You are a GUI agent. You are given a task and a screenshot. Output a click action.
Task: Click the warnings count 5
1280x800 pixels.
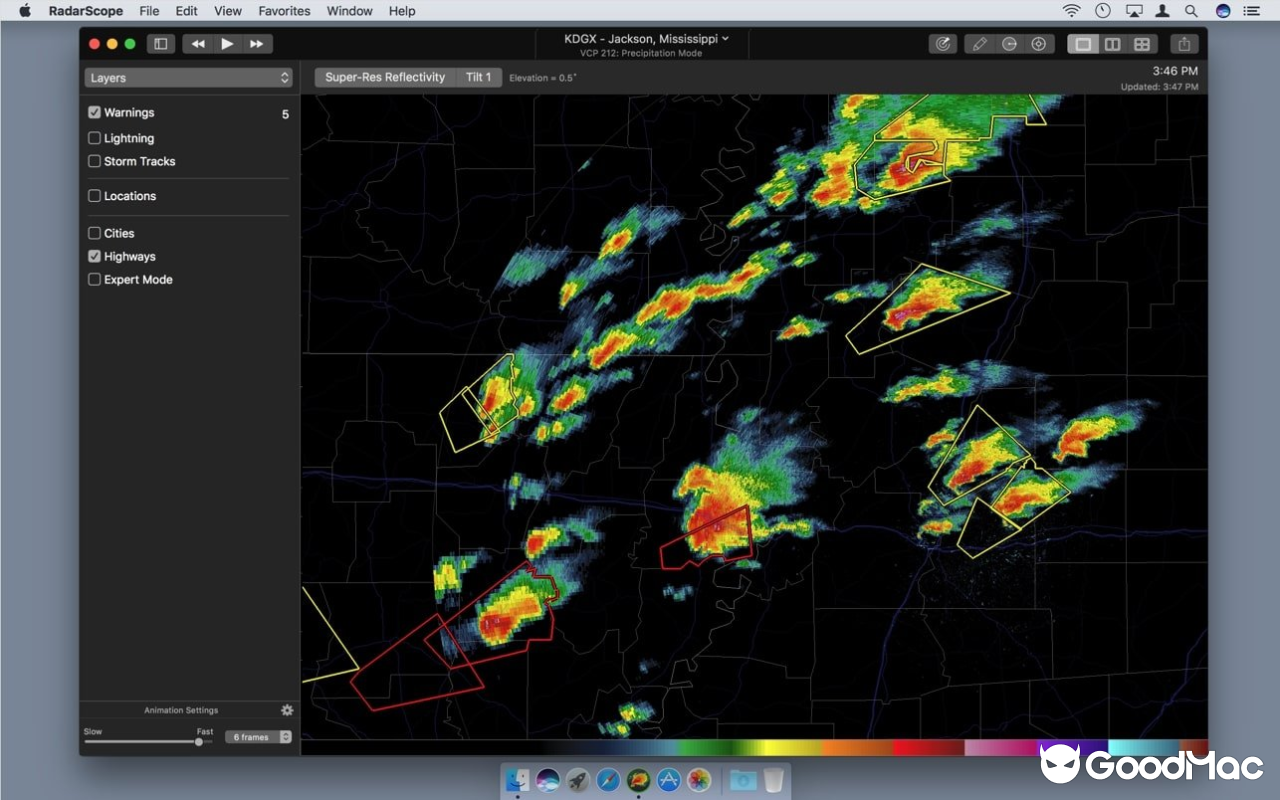(285, 114)
